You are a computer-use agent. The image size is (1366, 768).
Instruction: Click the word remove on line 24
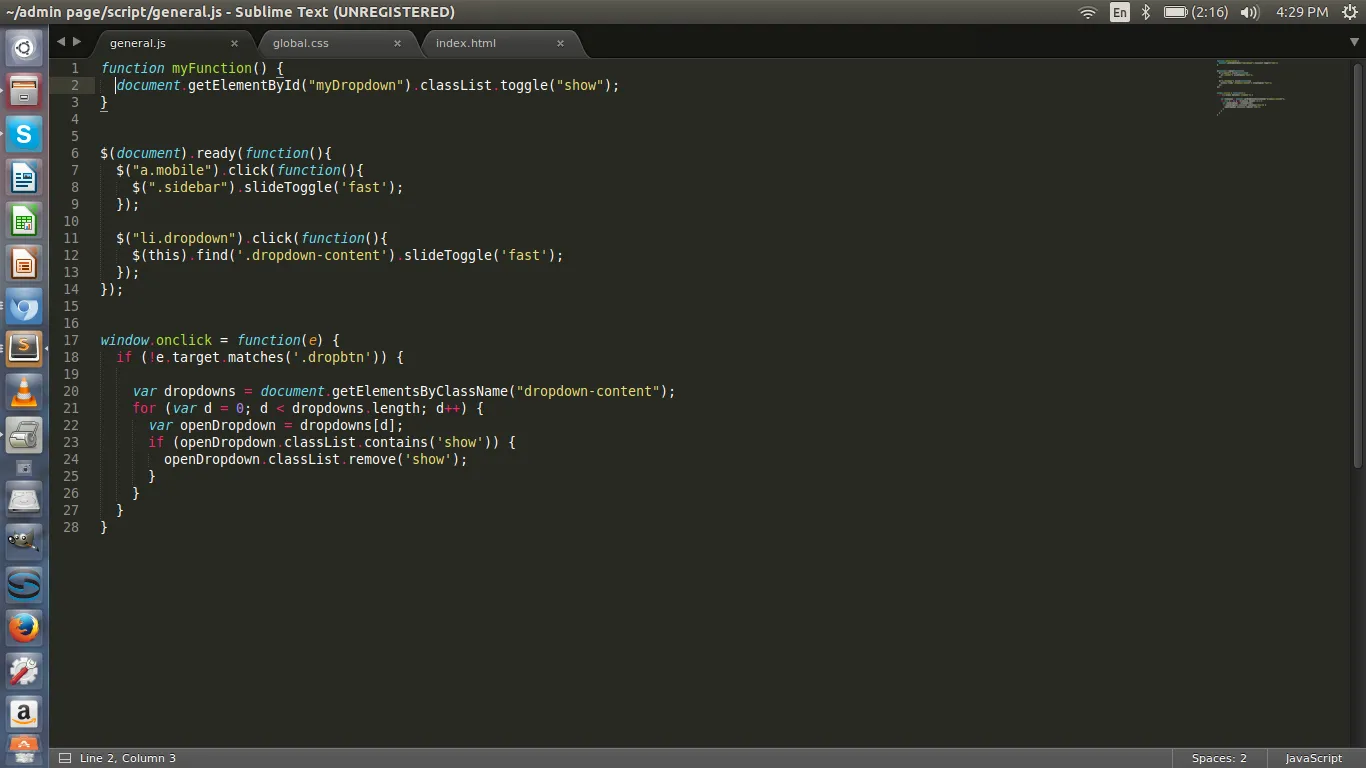click(372, 459)
